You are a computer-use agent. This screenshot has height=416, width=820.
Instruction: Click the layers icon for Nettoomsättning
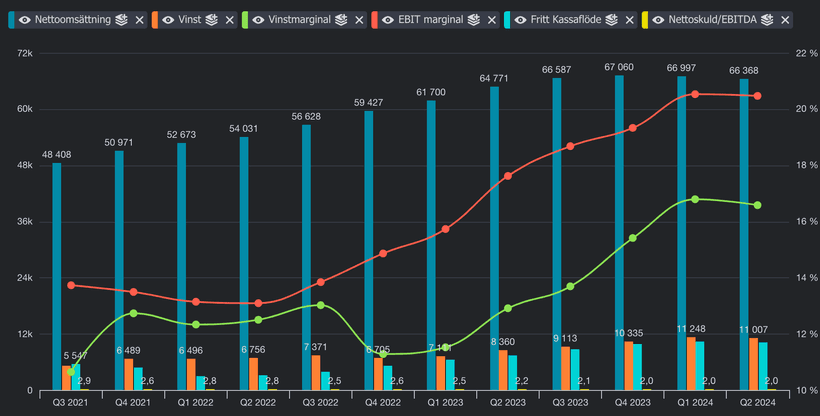[x=121, y=20]
